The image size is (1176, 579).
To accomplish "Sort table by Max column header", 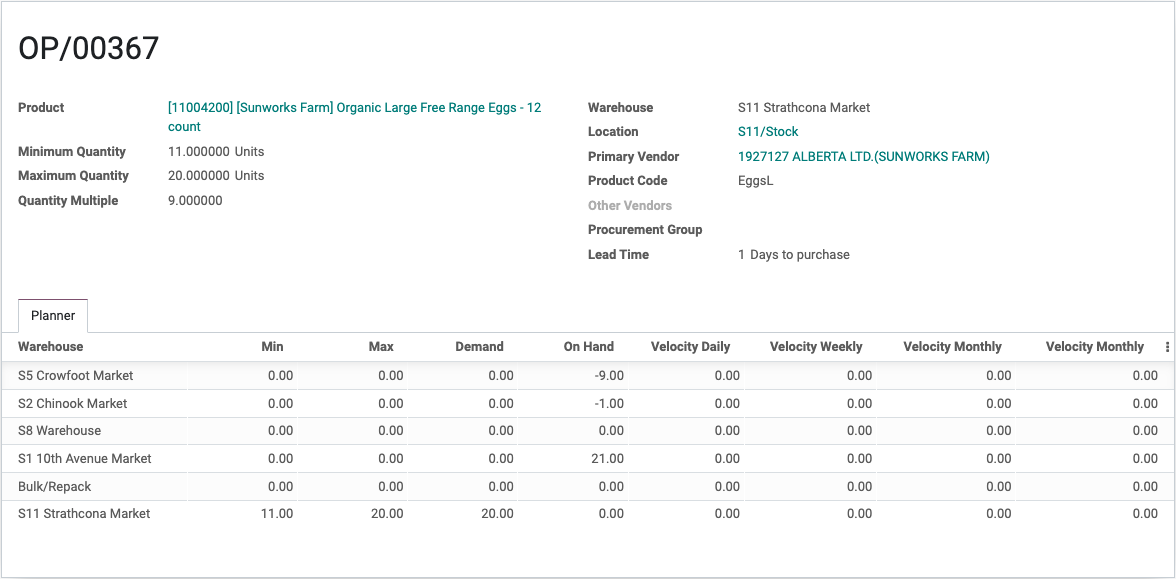I will [381, 346].
